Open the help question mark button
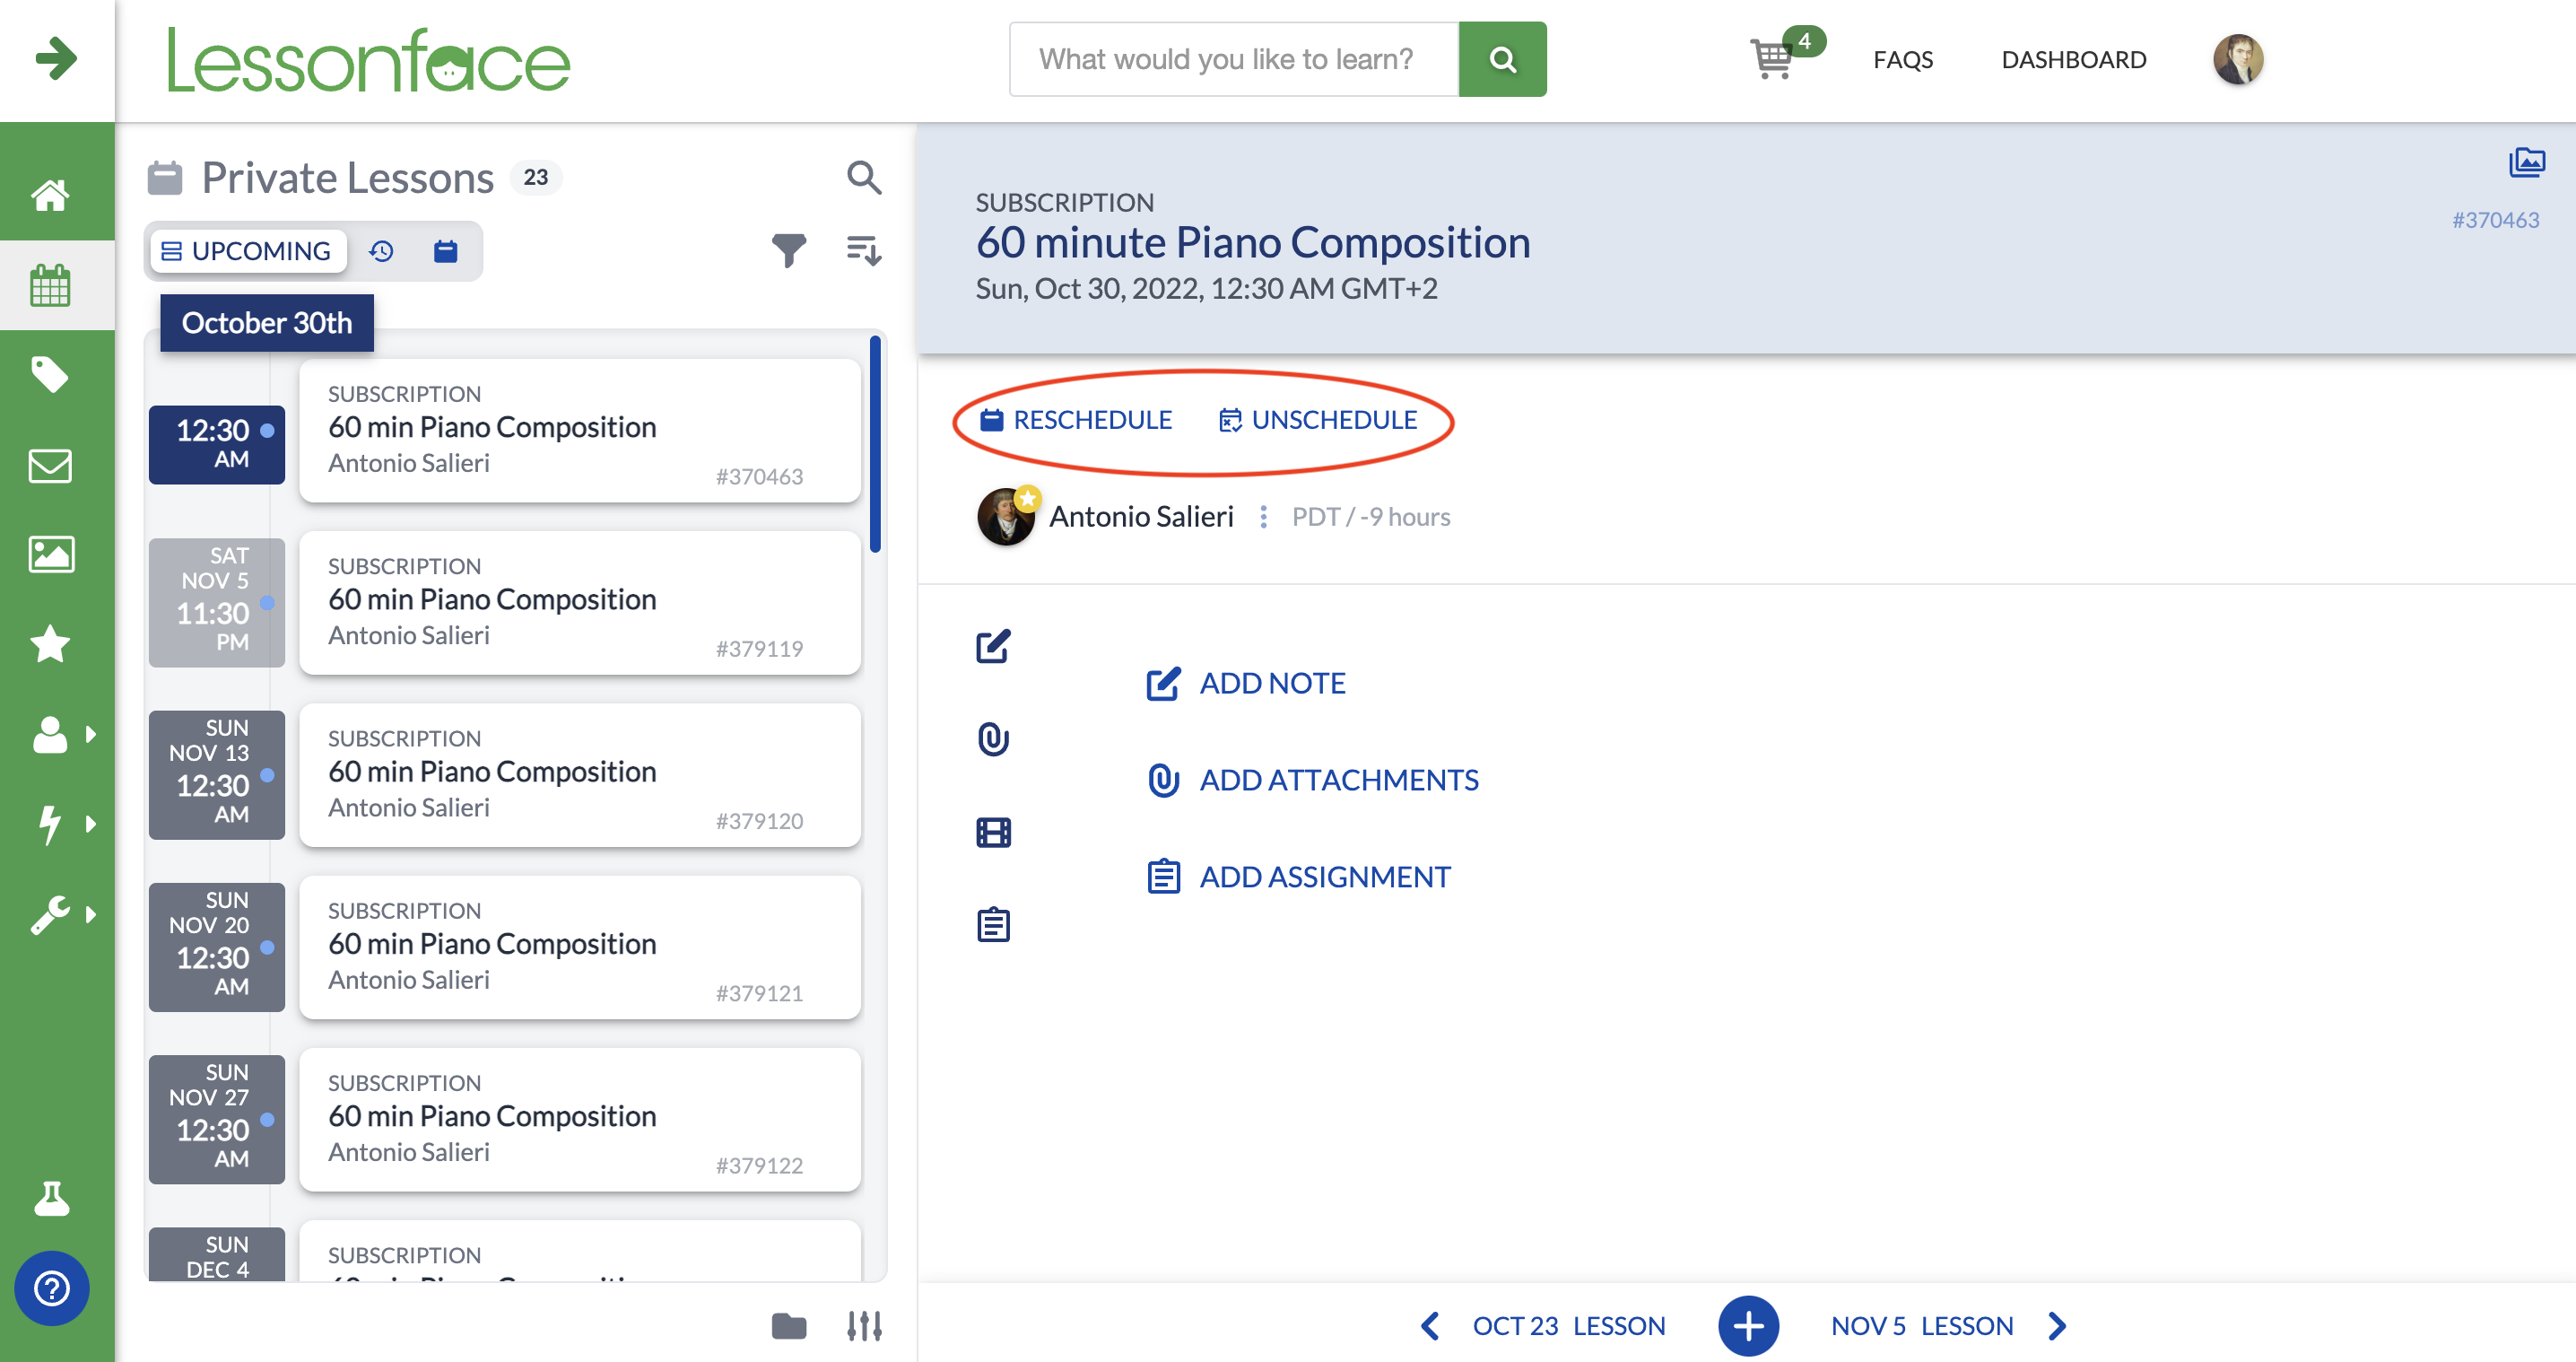Screen dimensions: 2576x1362 (52, 1288)
